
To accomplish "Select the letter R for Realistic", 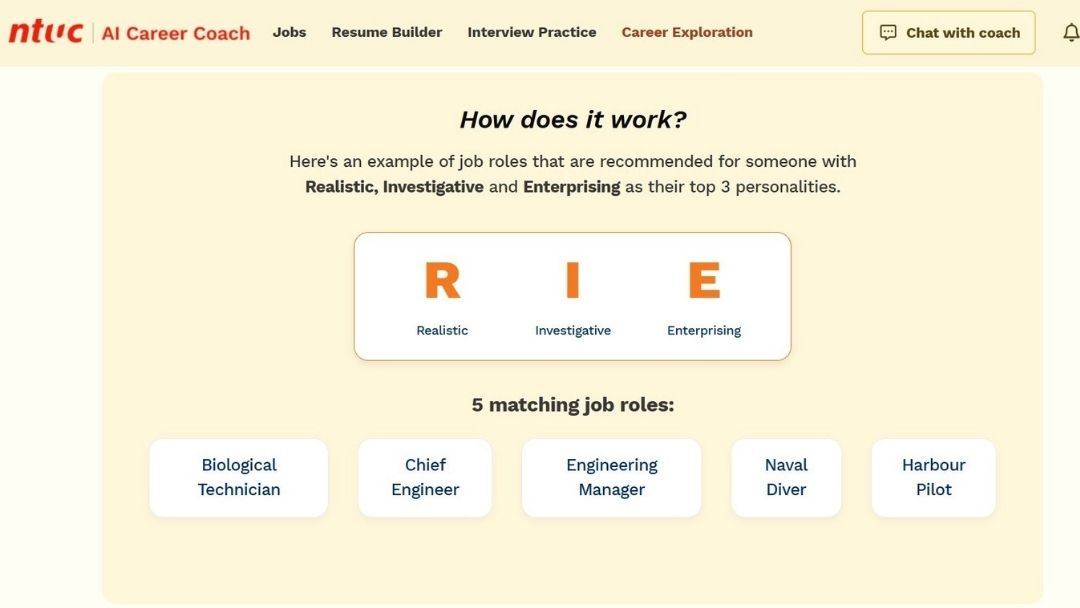I will point(441,281).
